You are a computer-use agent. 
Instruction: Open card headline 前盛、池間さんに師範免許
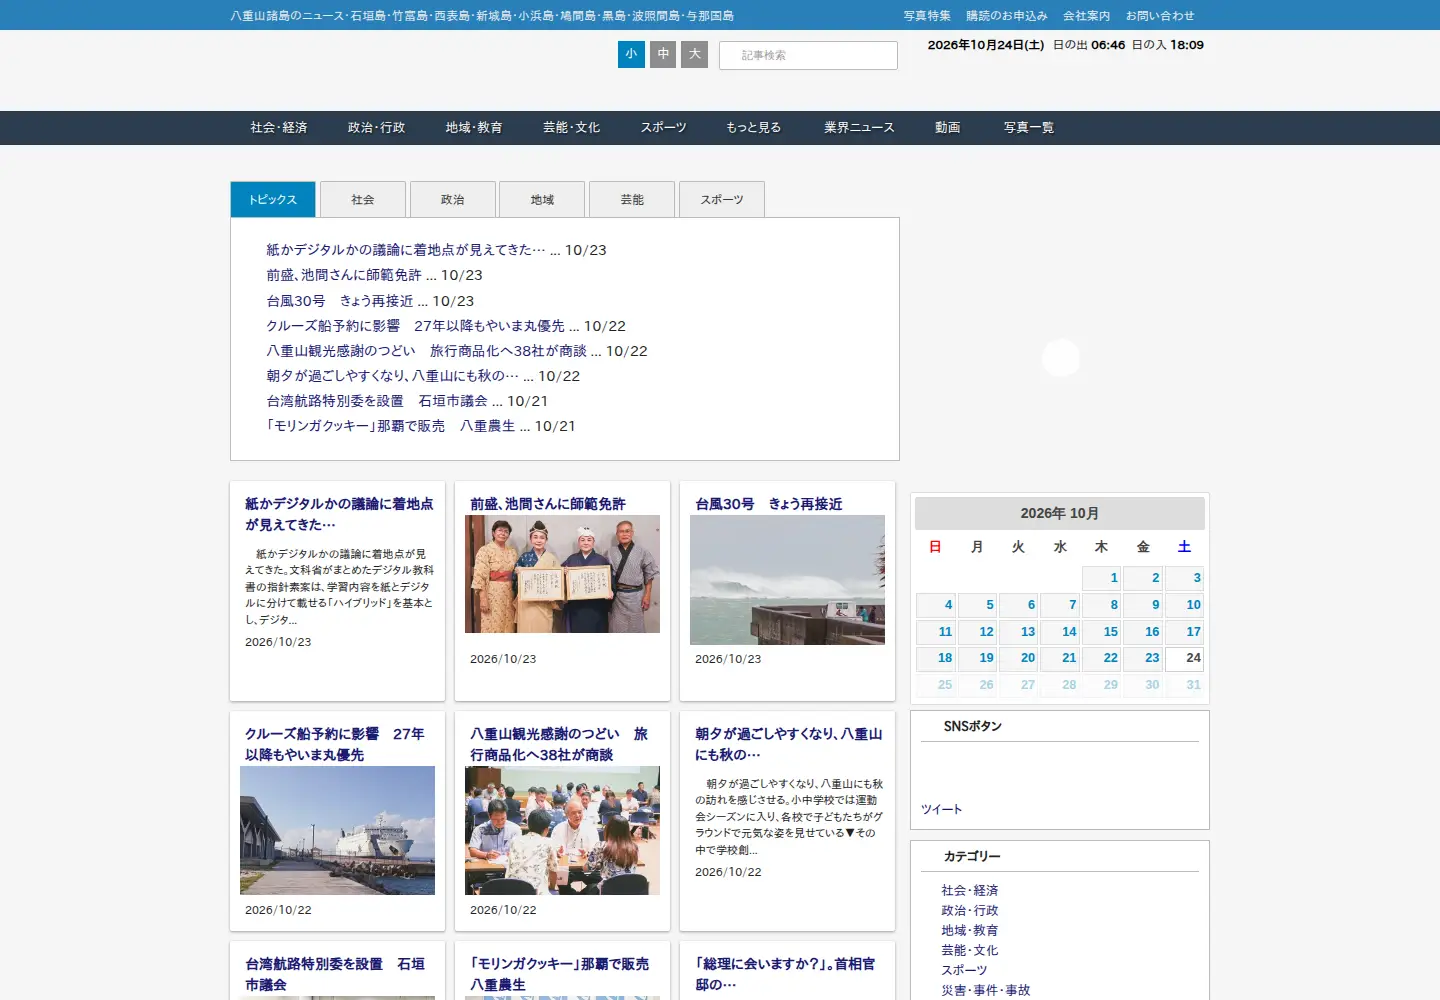(548, 504)
